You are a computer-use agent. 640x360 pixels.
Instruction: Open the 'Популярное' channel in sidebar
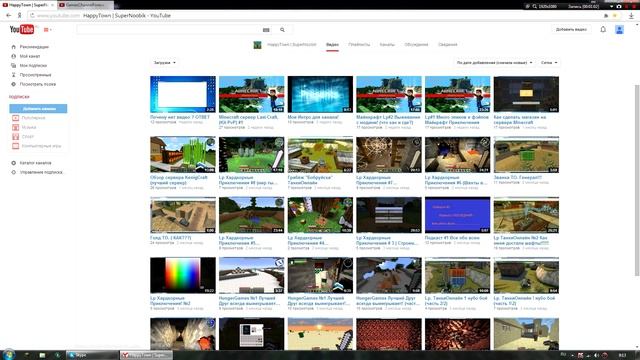coord(33,118)
